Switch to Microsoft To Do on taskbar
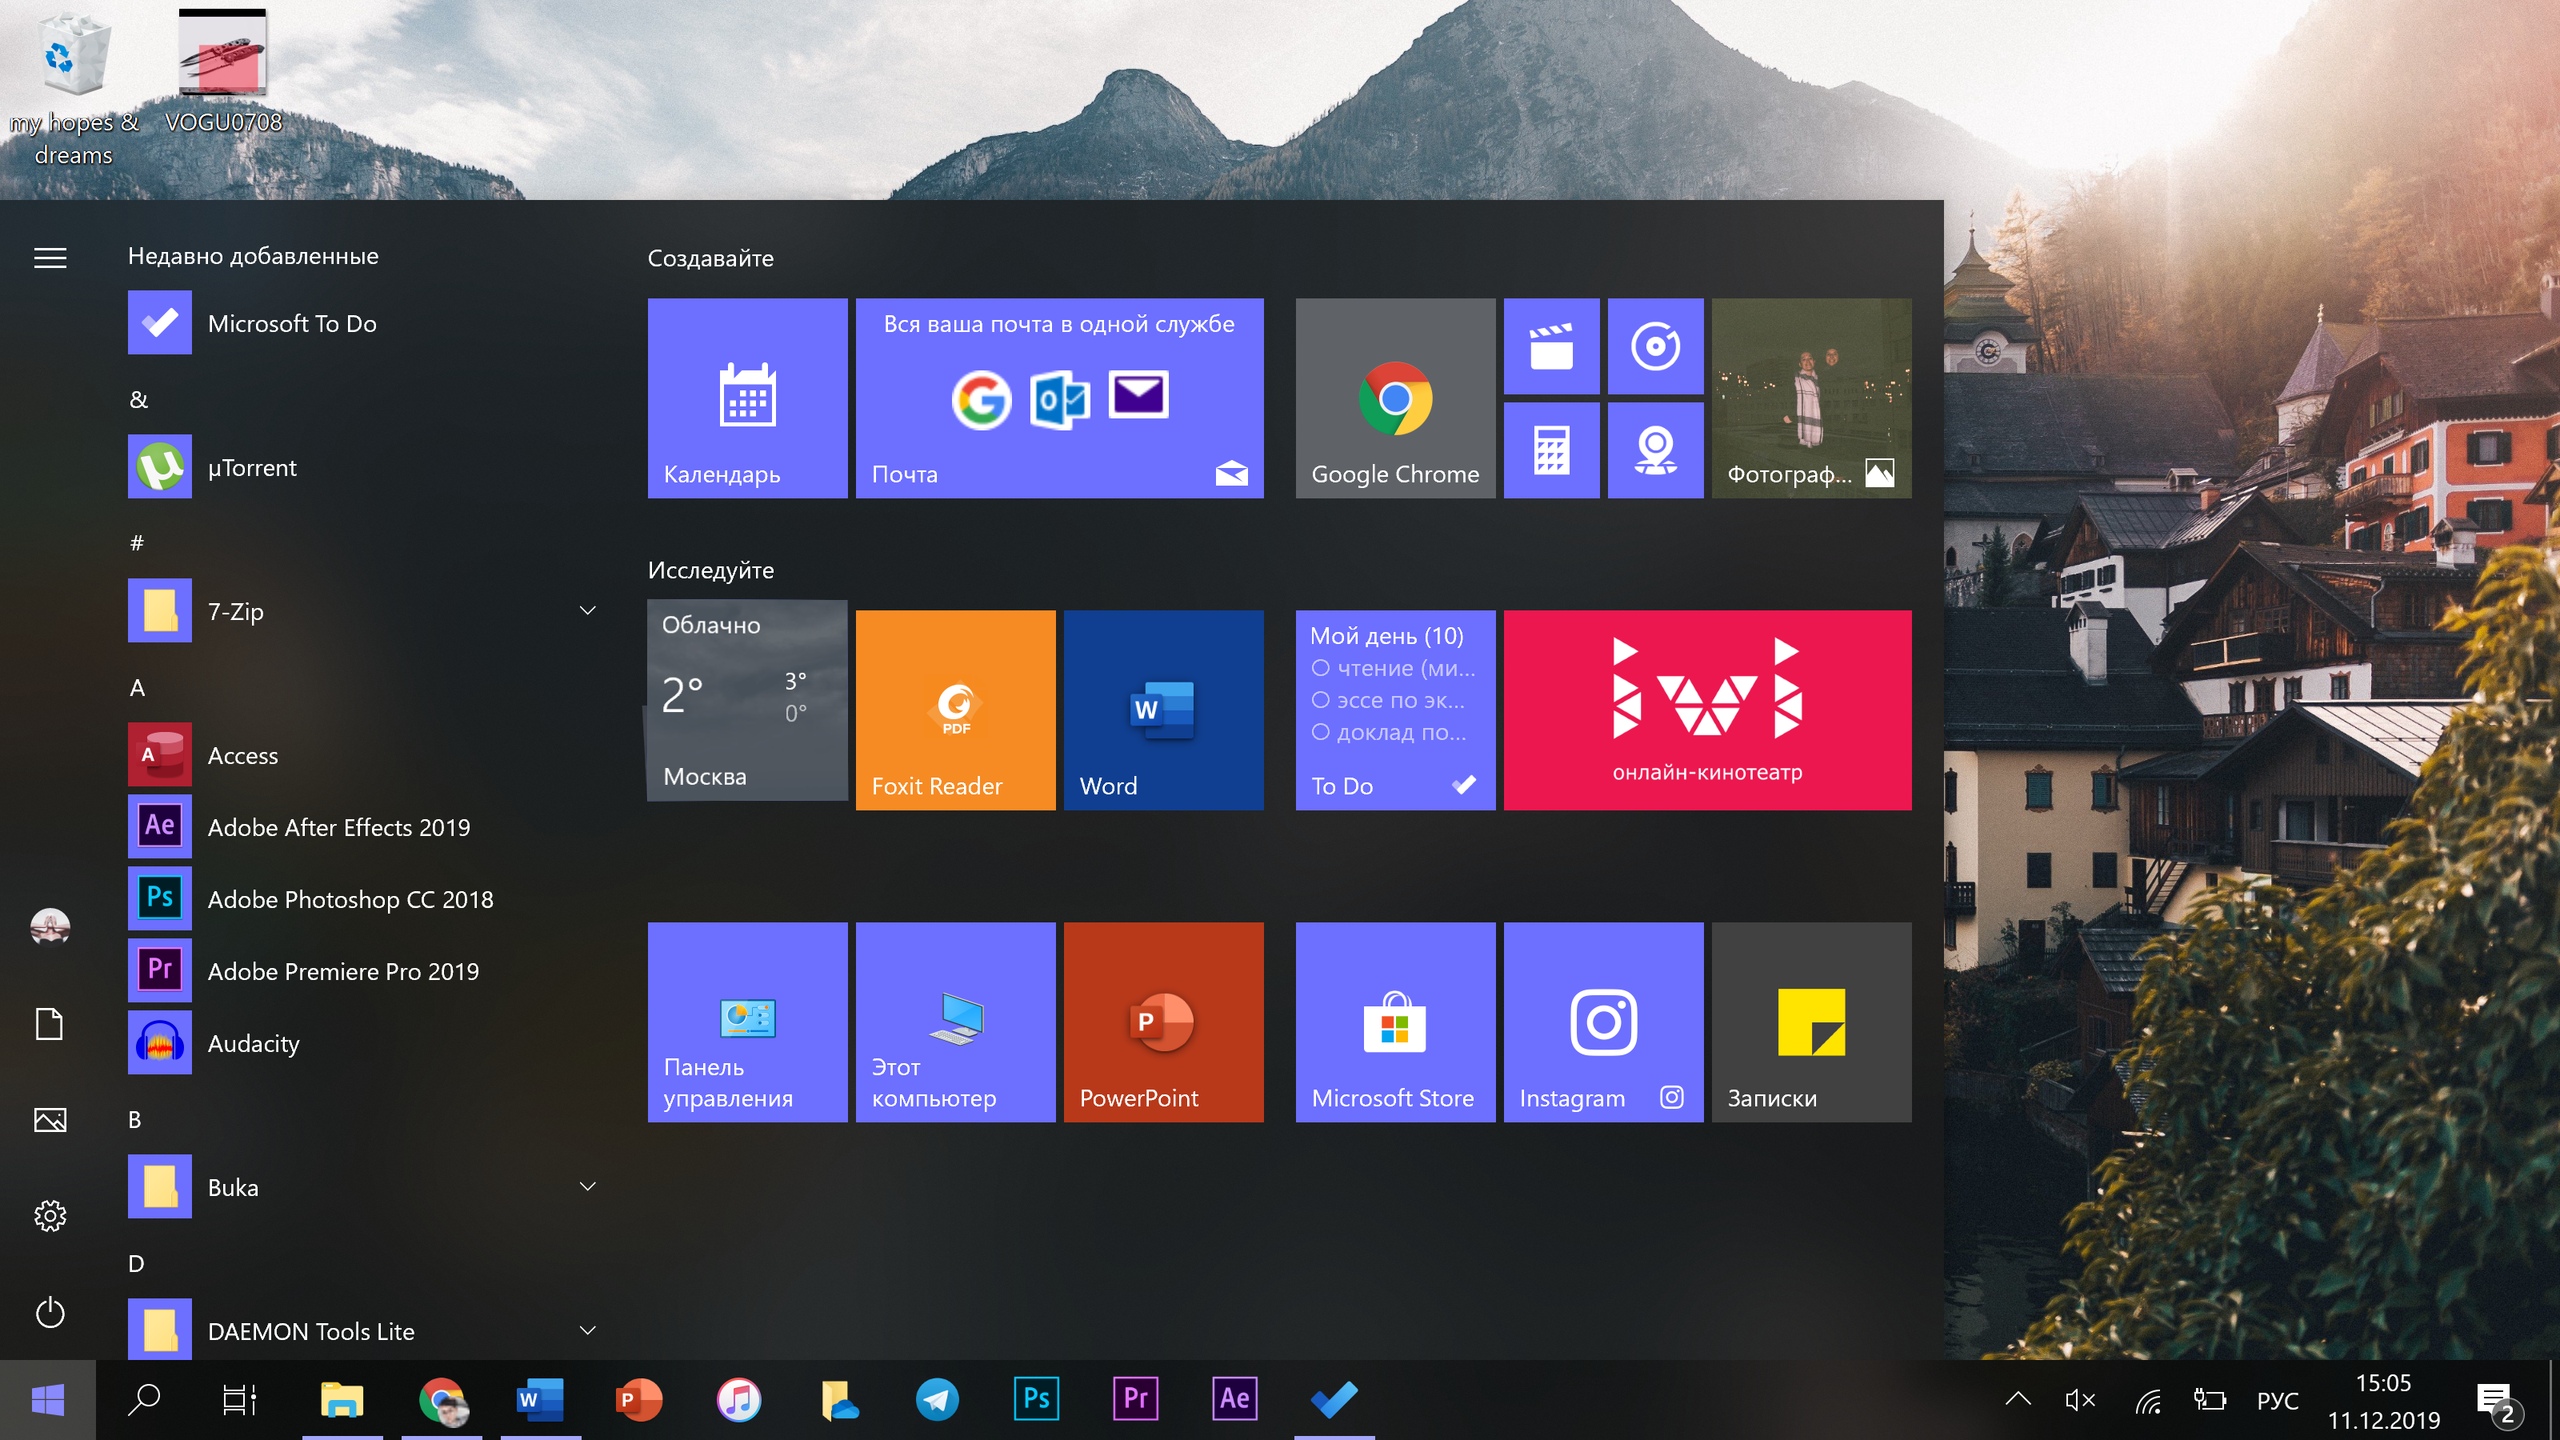Image resolution: width=2560 pixels, height=1440 pixels. [1334, 1400]
